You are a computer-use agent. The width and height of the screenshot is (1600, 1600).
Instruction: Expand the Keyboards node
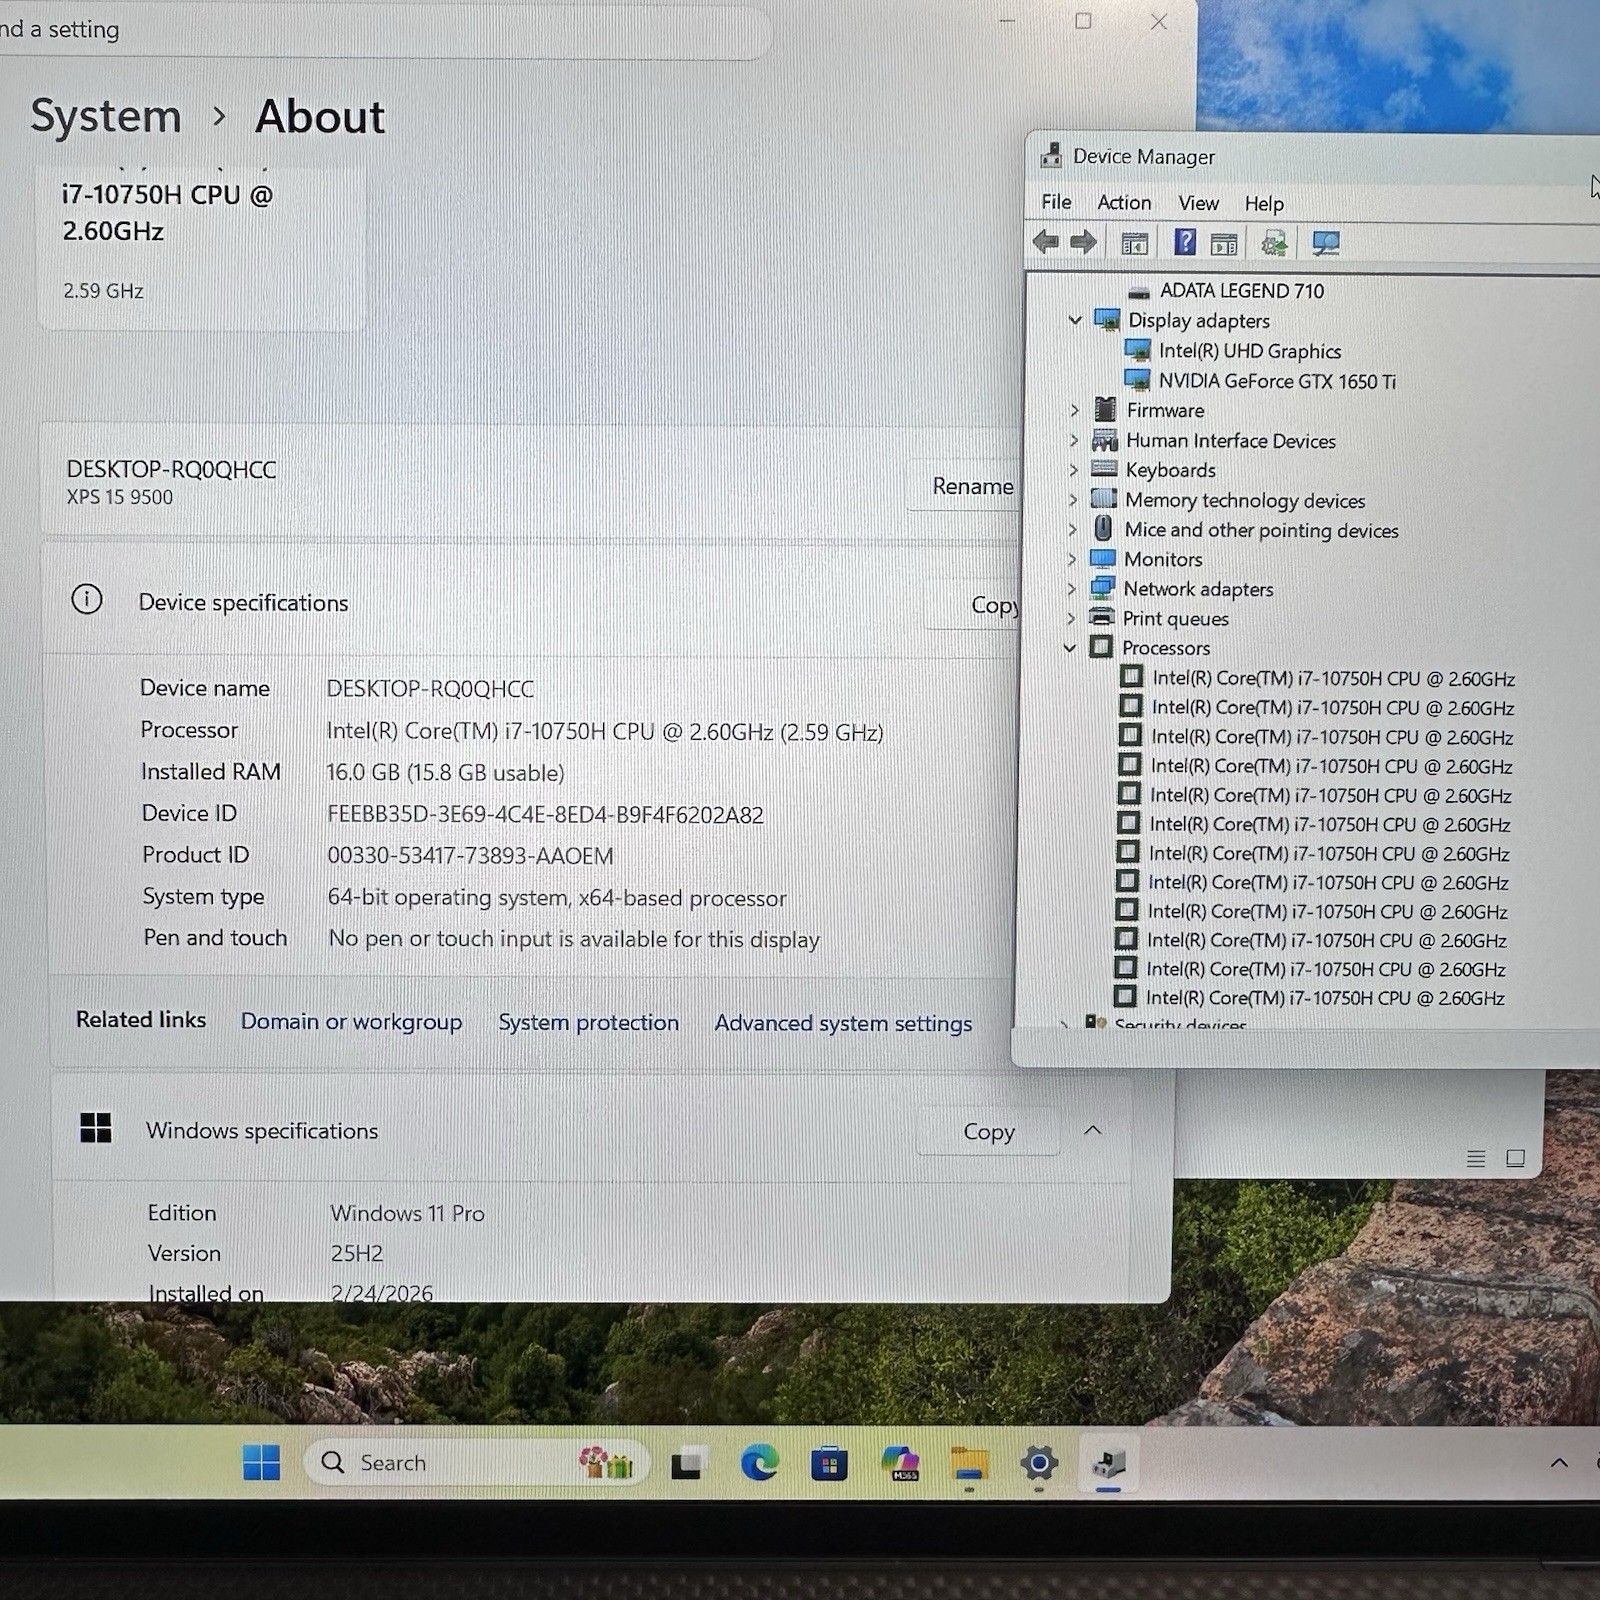click(1074, 470)
